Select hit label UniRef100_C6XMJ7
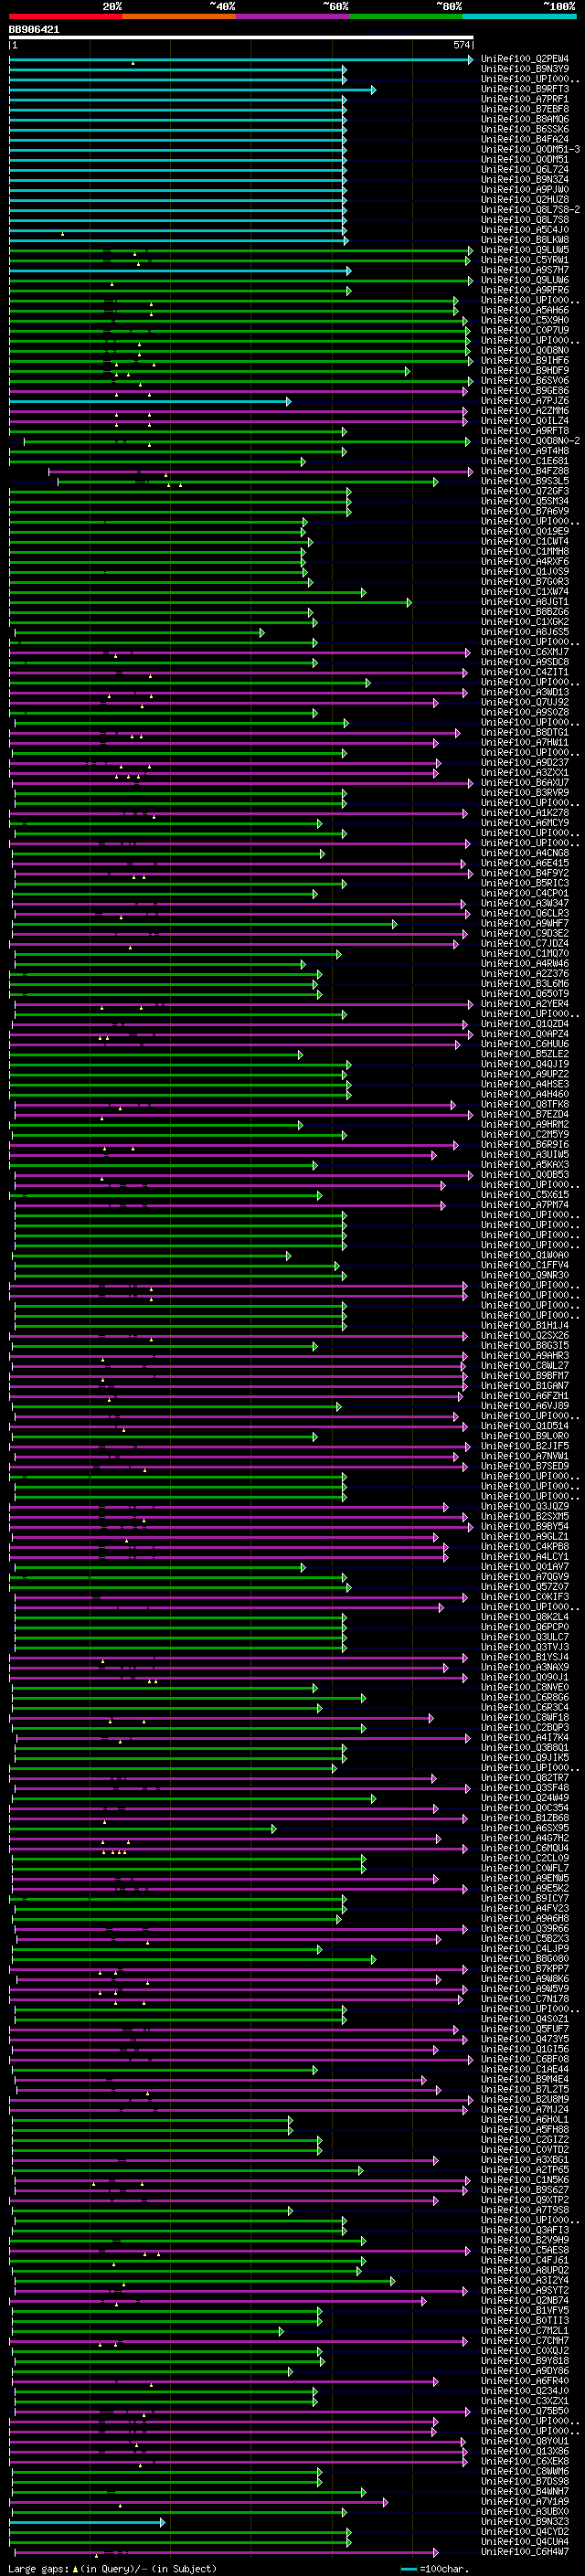 tap(525, 652)
